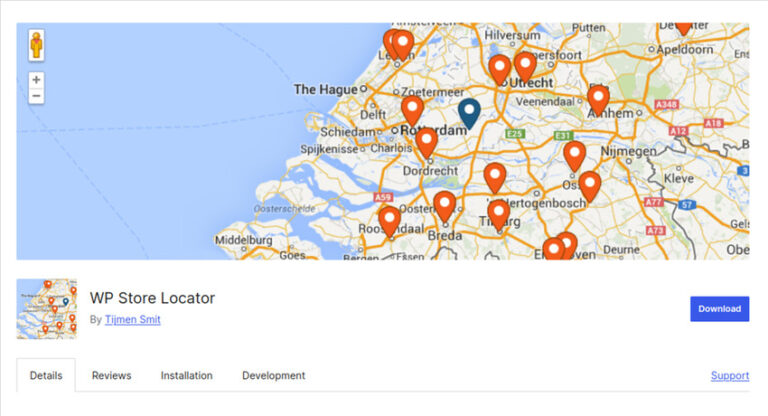
Task: Click the orange marker above Oss
Action: click(x=575, y=156)
